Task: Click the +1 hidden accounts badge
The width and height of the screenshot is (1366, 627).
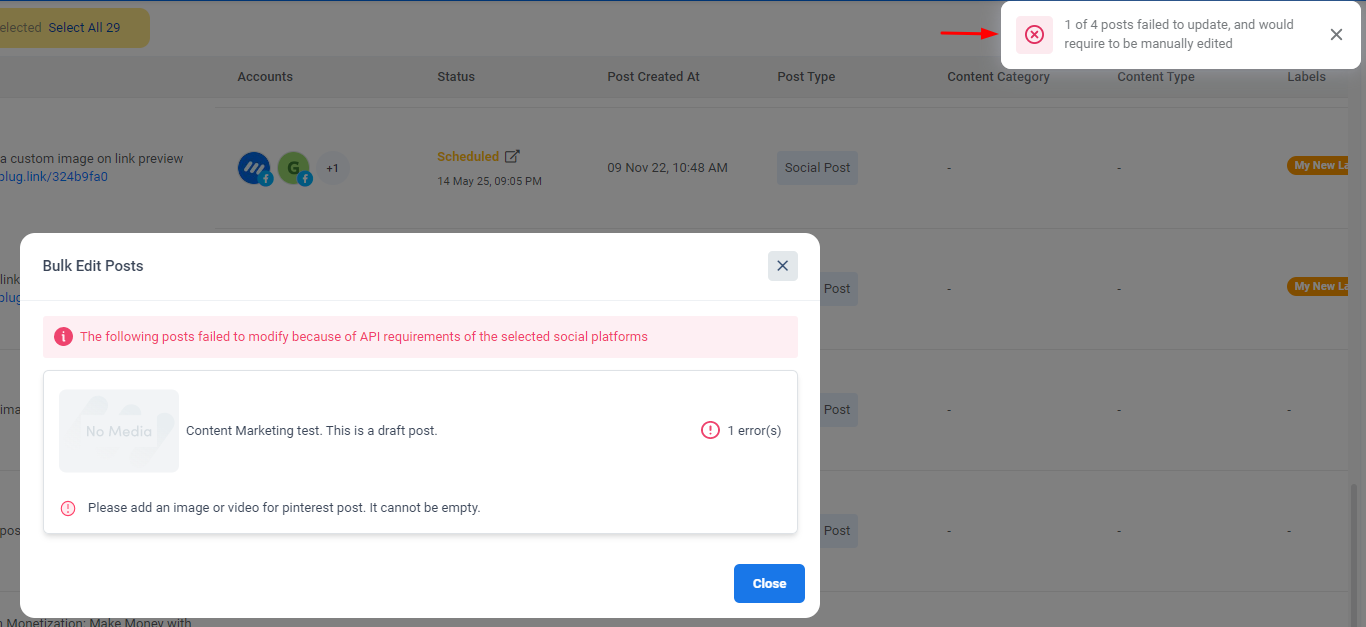Action: coord(332,167)
